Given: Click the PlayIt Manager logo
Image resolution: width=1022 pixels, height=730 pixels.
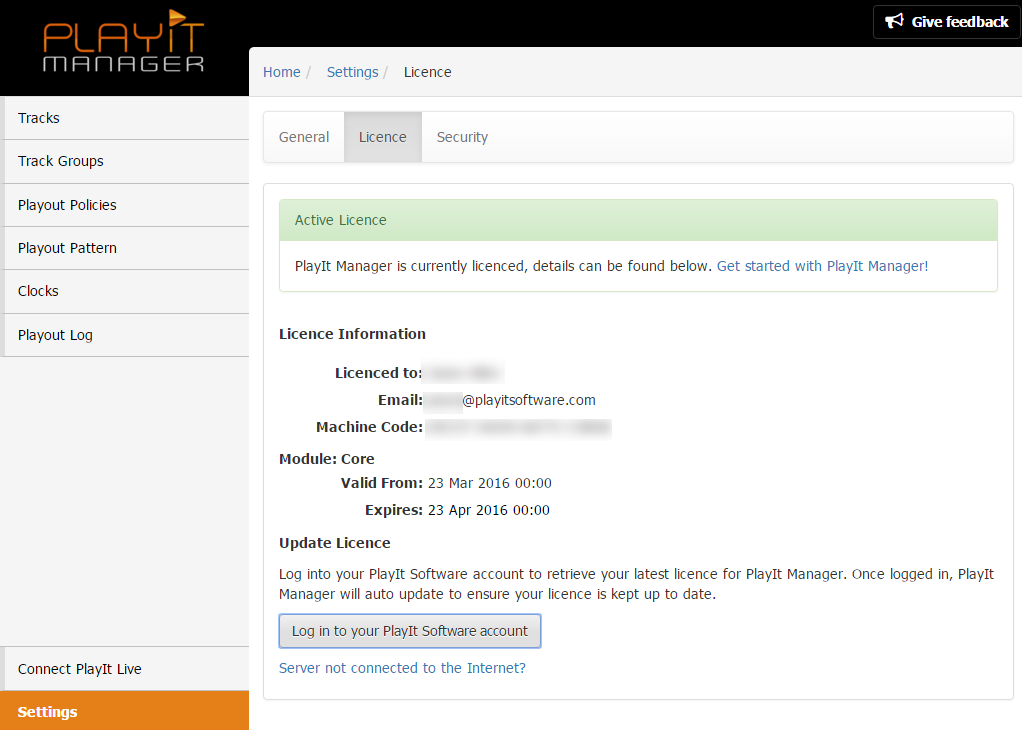Looking at the screenshot, I should [x=123, y=42].
